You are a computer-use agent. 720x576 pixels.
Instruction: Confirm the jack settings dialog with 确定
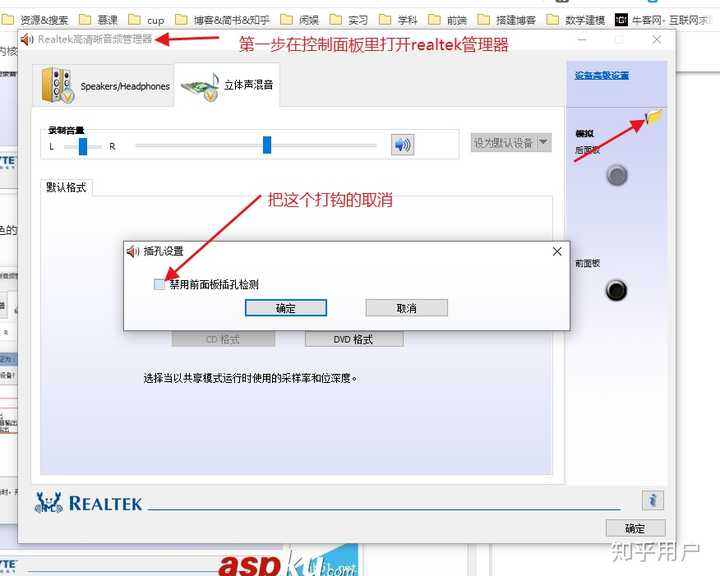tap(285, 308)
